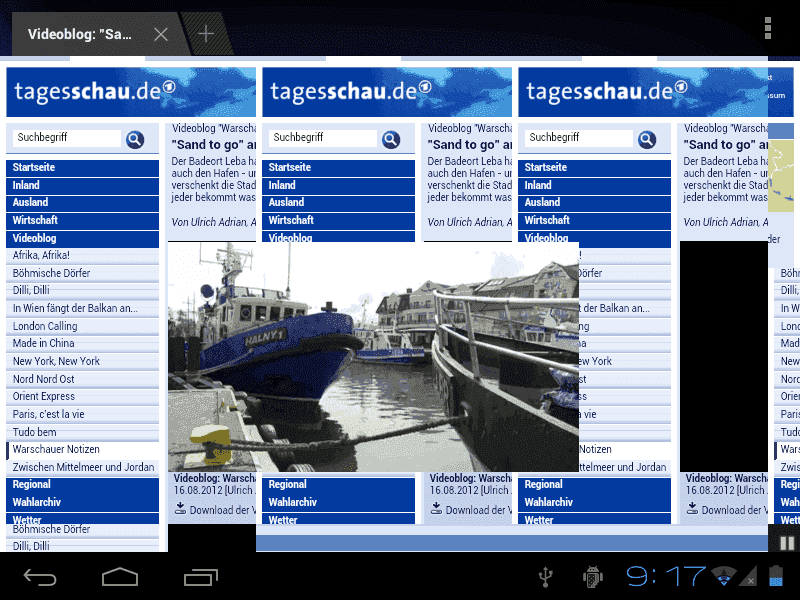Open the browser overflow menu
The image size is (800, 600).
coord(767,28)
